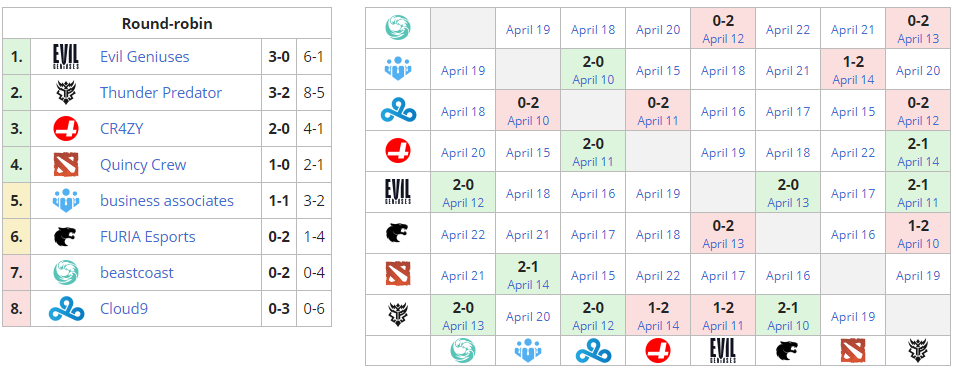Click the business associates team link
Viewport: 956px width, 373px height.
[167, 201]
